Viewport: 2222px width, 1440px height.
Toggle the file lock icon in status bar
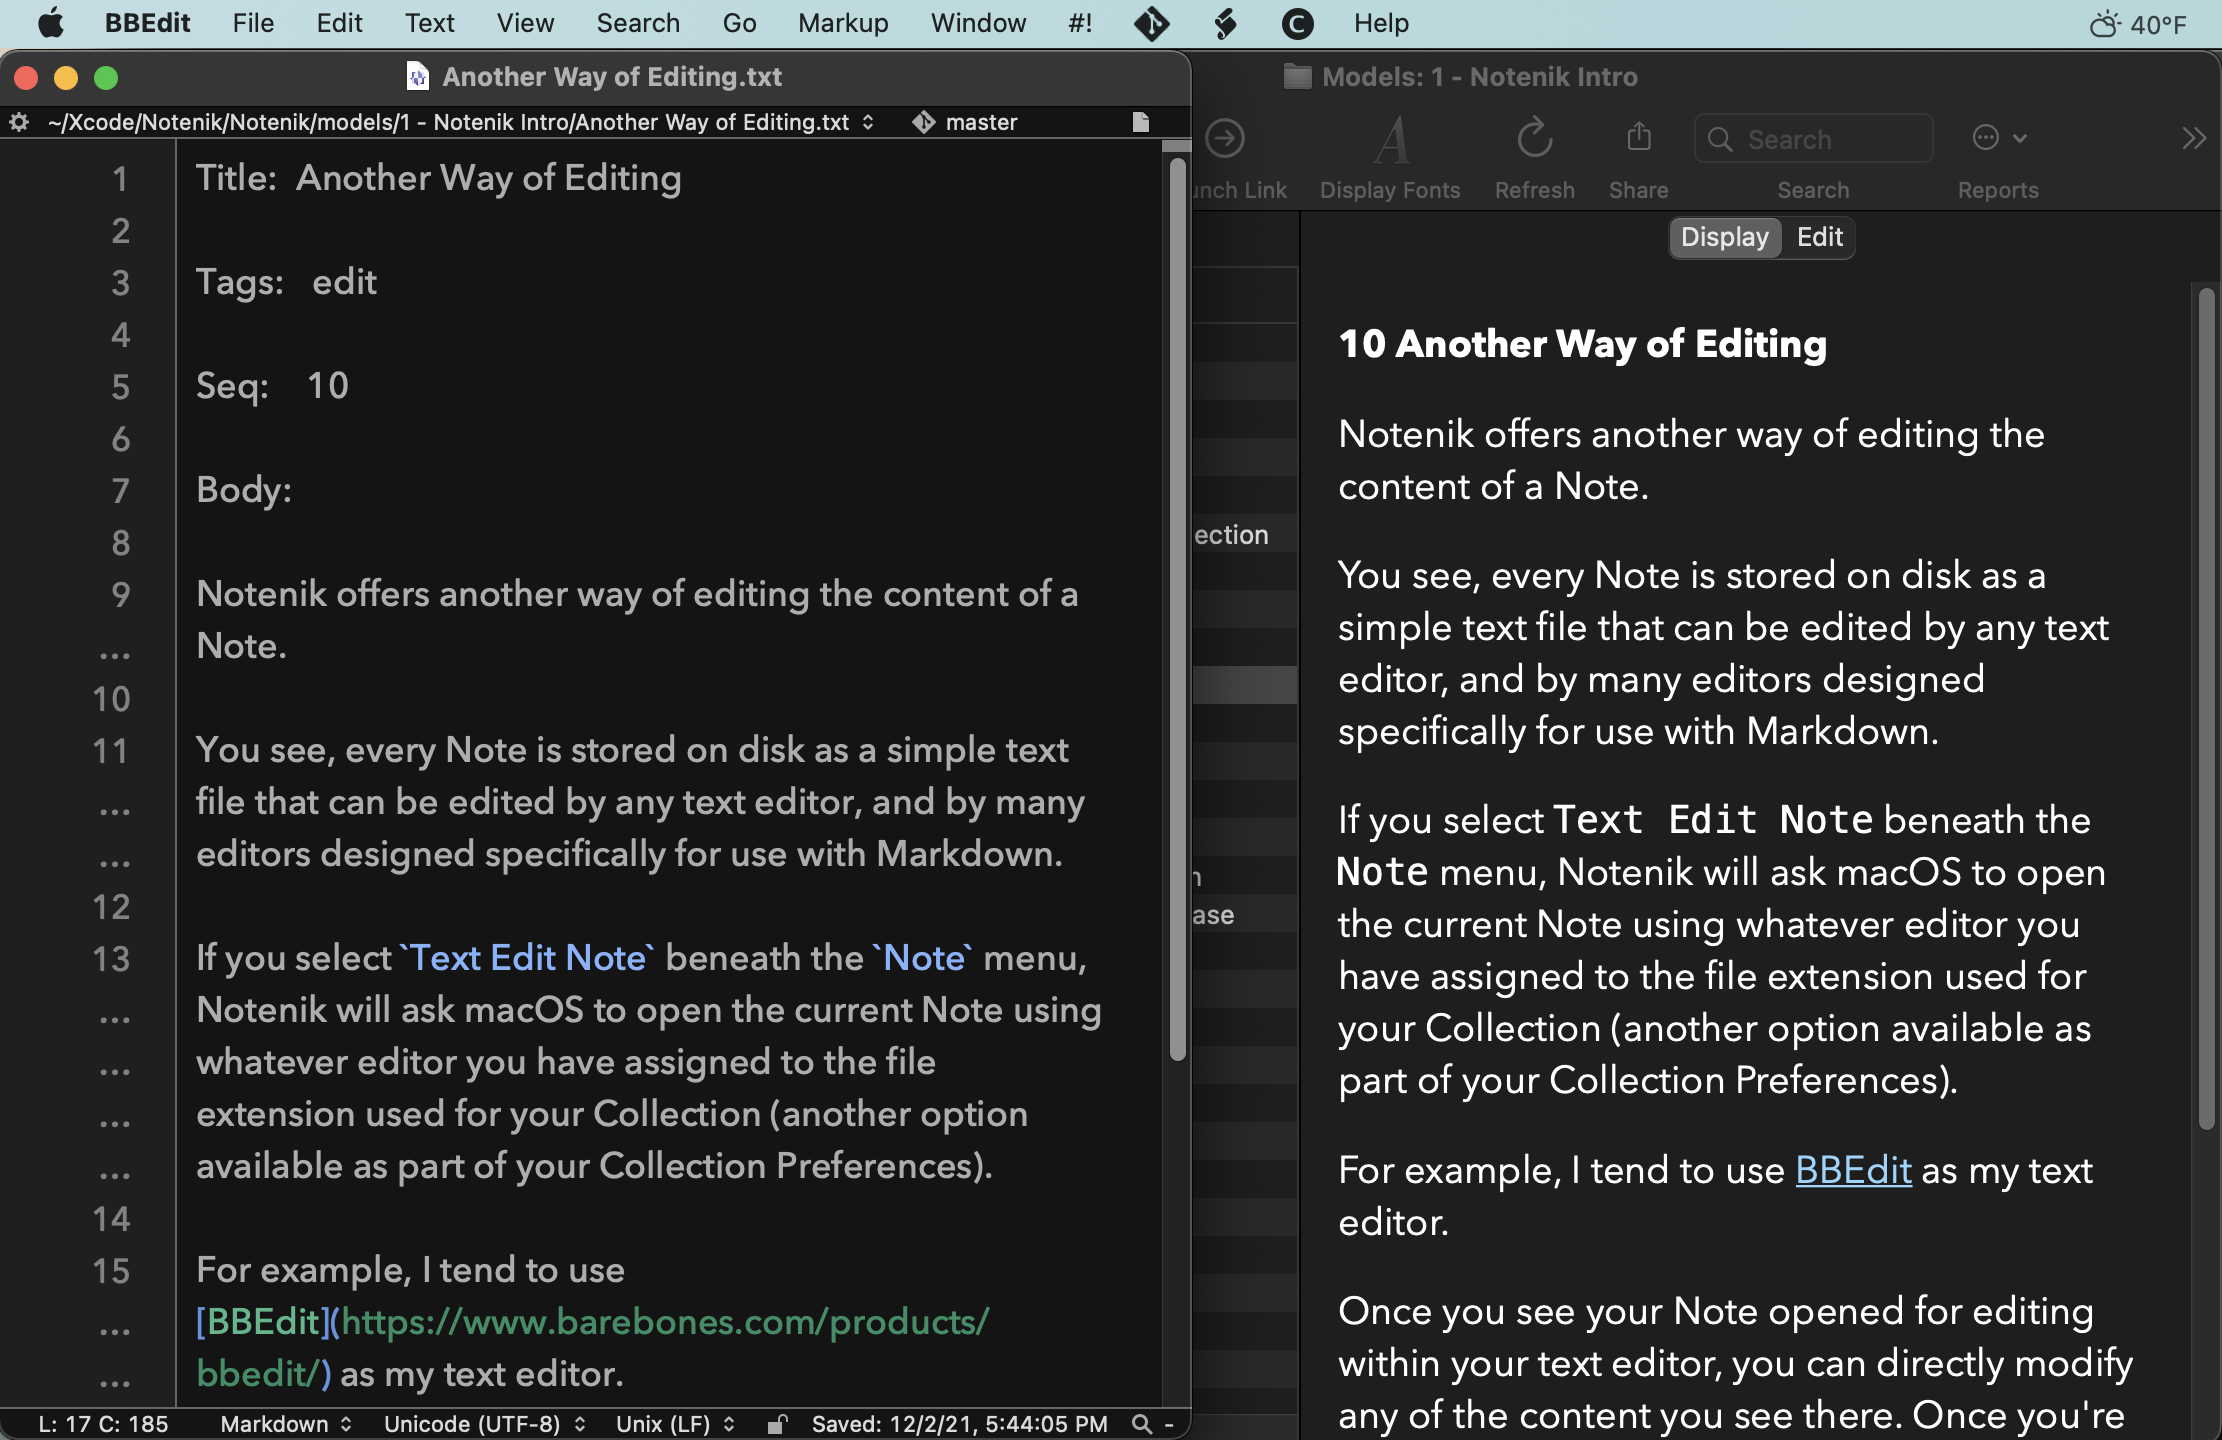click(x=777, y=1423)
